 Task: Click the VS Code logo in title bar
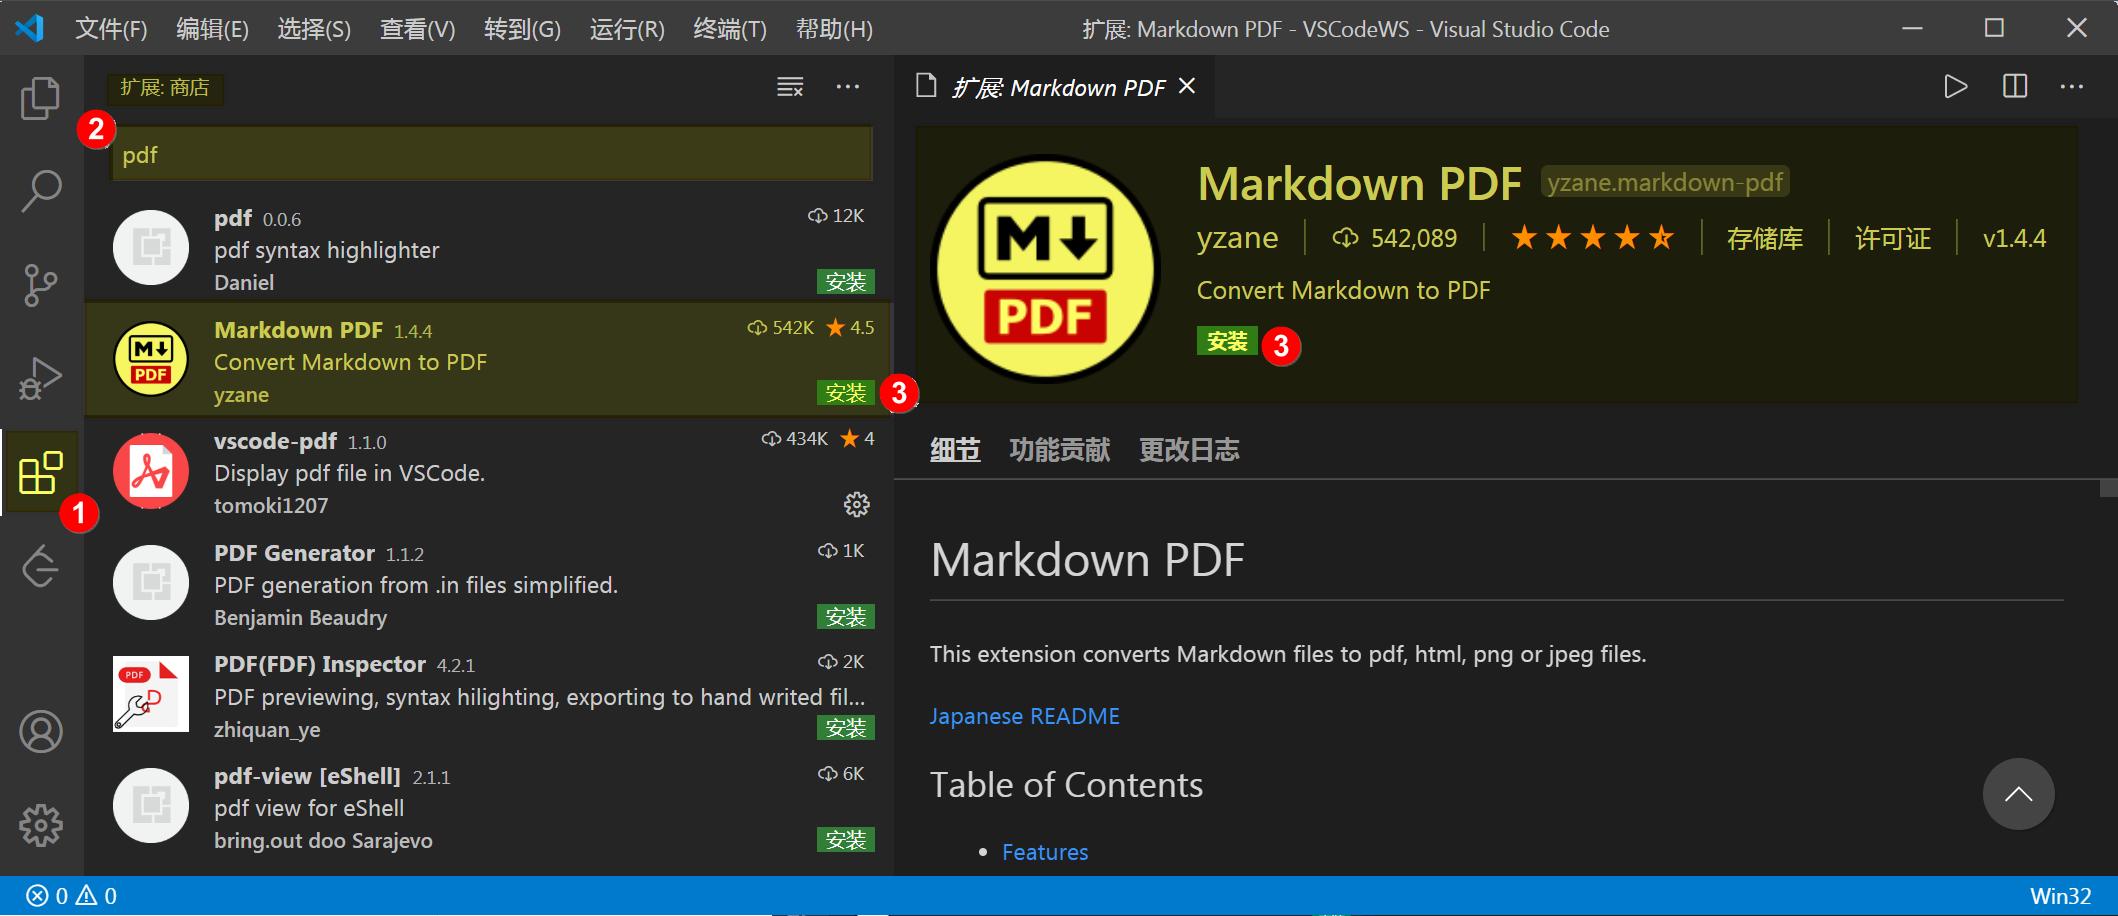pos(29,29)
